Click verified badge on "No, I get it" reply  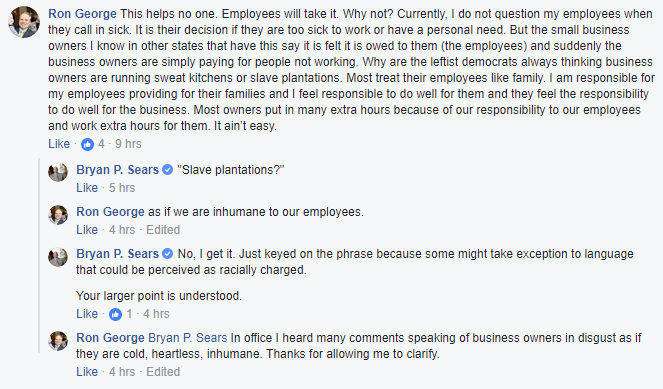(x=168, y=254)
